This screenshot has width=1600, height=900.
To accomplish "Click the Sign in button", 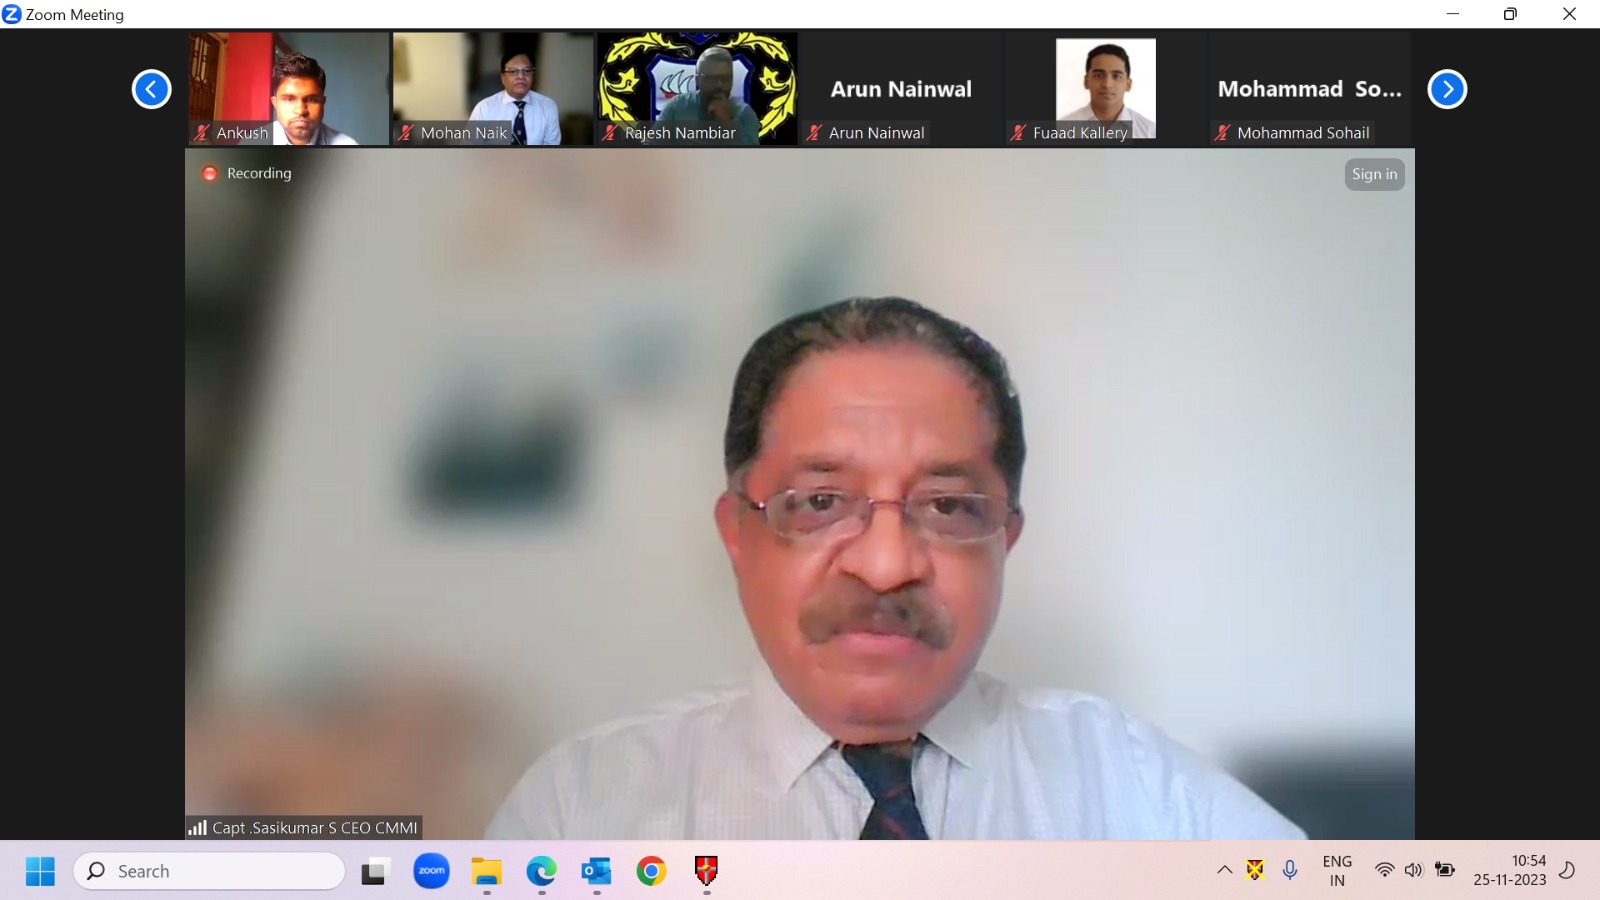I will click(x=1374, y=174).
